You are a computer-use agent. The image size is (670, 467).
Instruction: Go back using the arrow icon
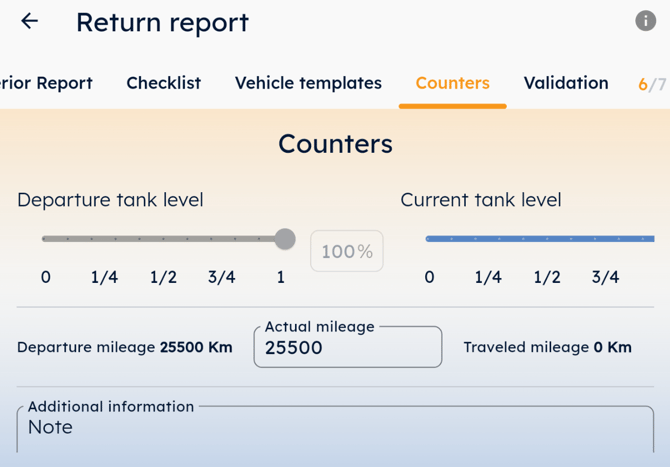30,21
